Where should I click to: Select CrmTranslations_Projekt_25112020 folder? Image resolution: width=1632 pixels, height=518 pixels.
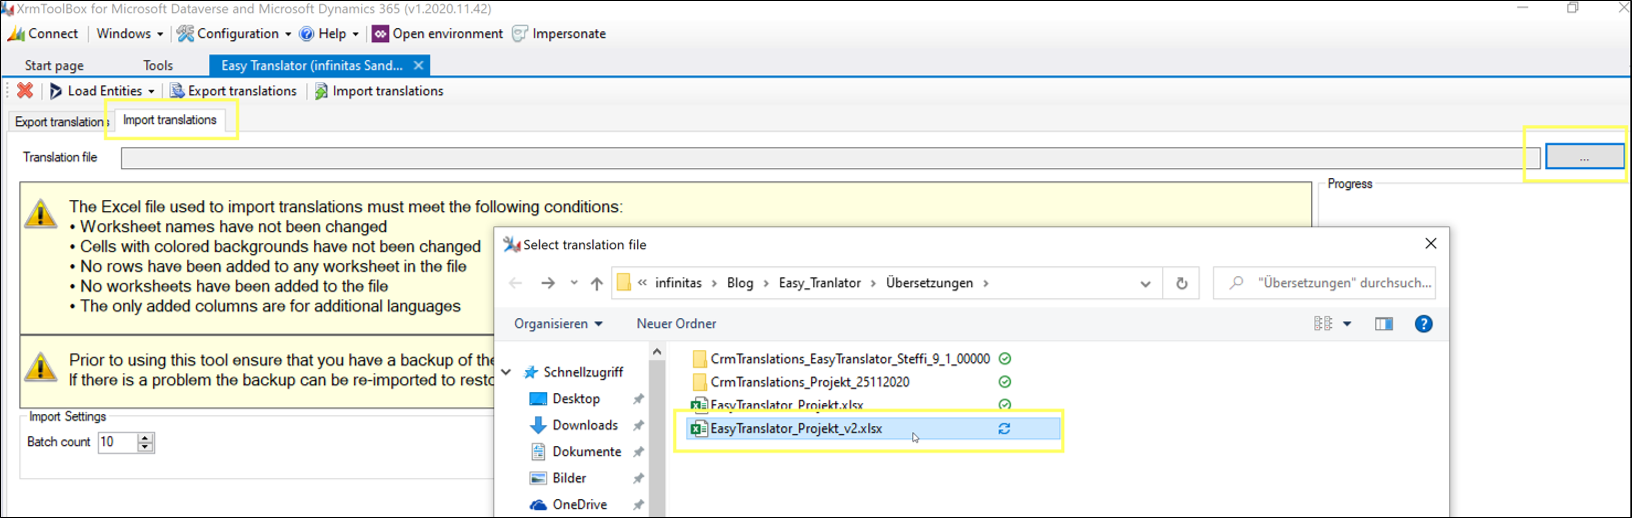810,382
